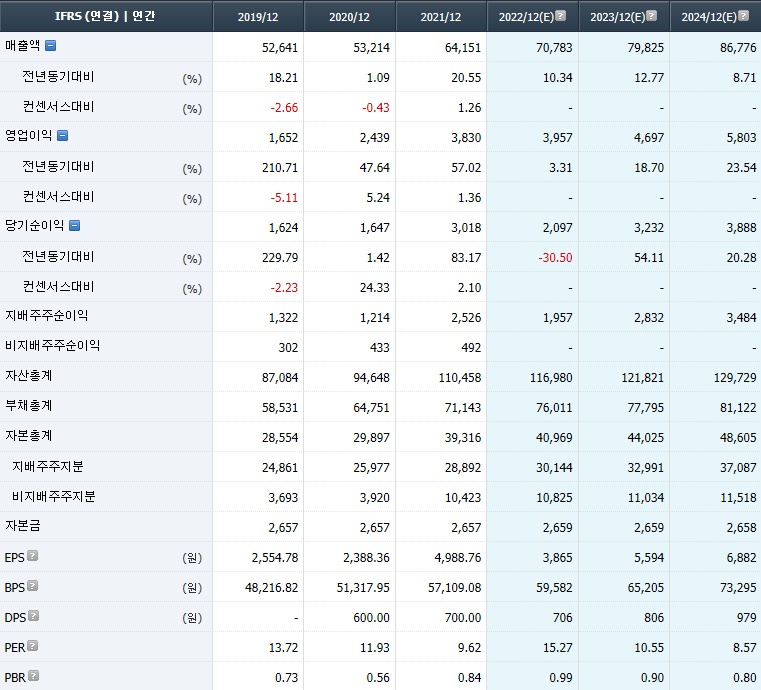761x690 pixels.
Task: Select the 2020/12 column header
Action: pyautogui.click(x=349, y=17)
